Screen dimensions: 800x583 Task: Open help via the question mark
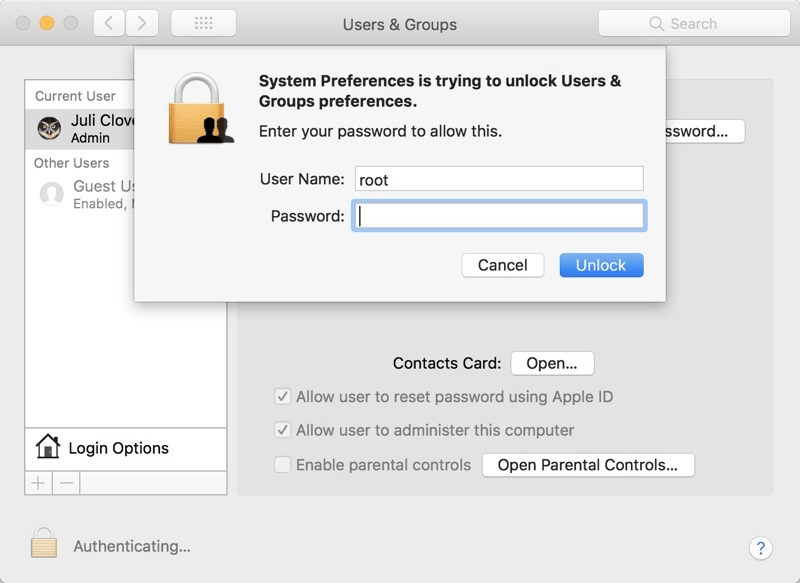click(x=763, y=546)
